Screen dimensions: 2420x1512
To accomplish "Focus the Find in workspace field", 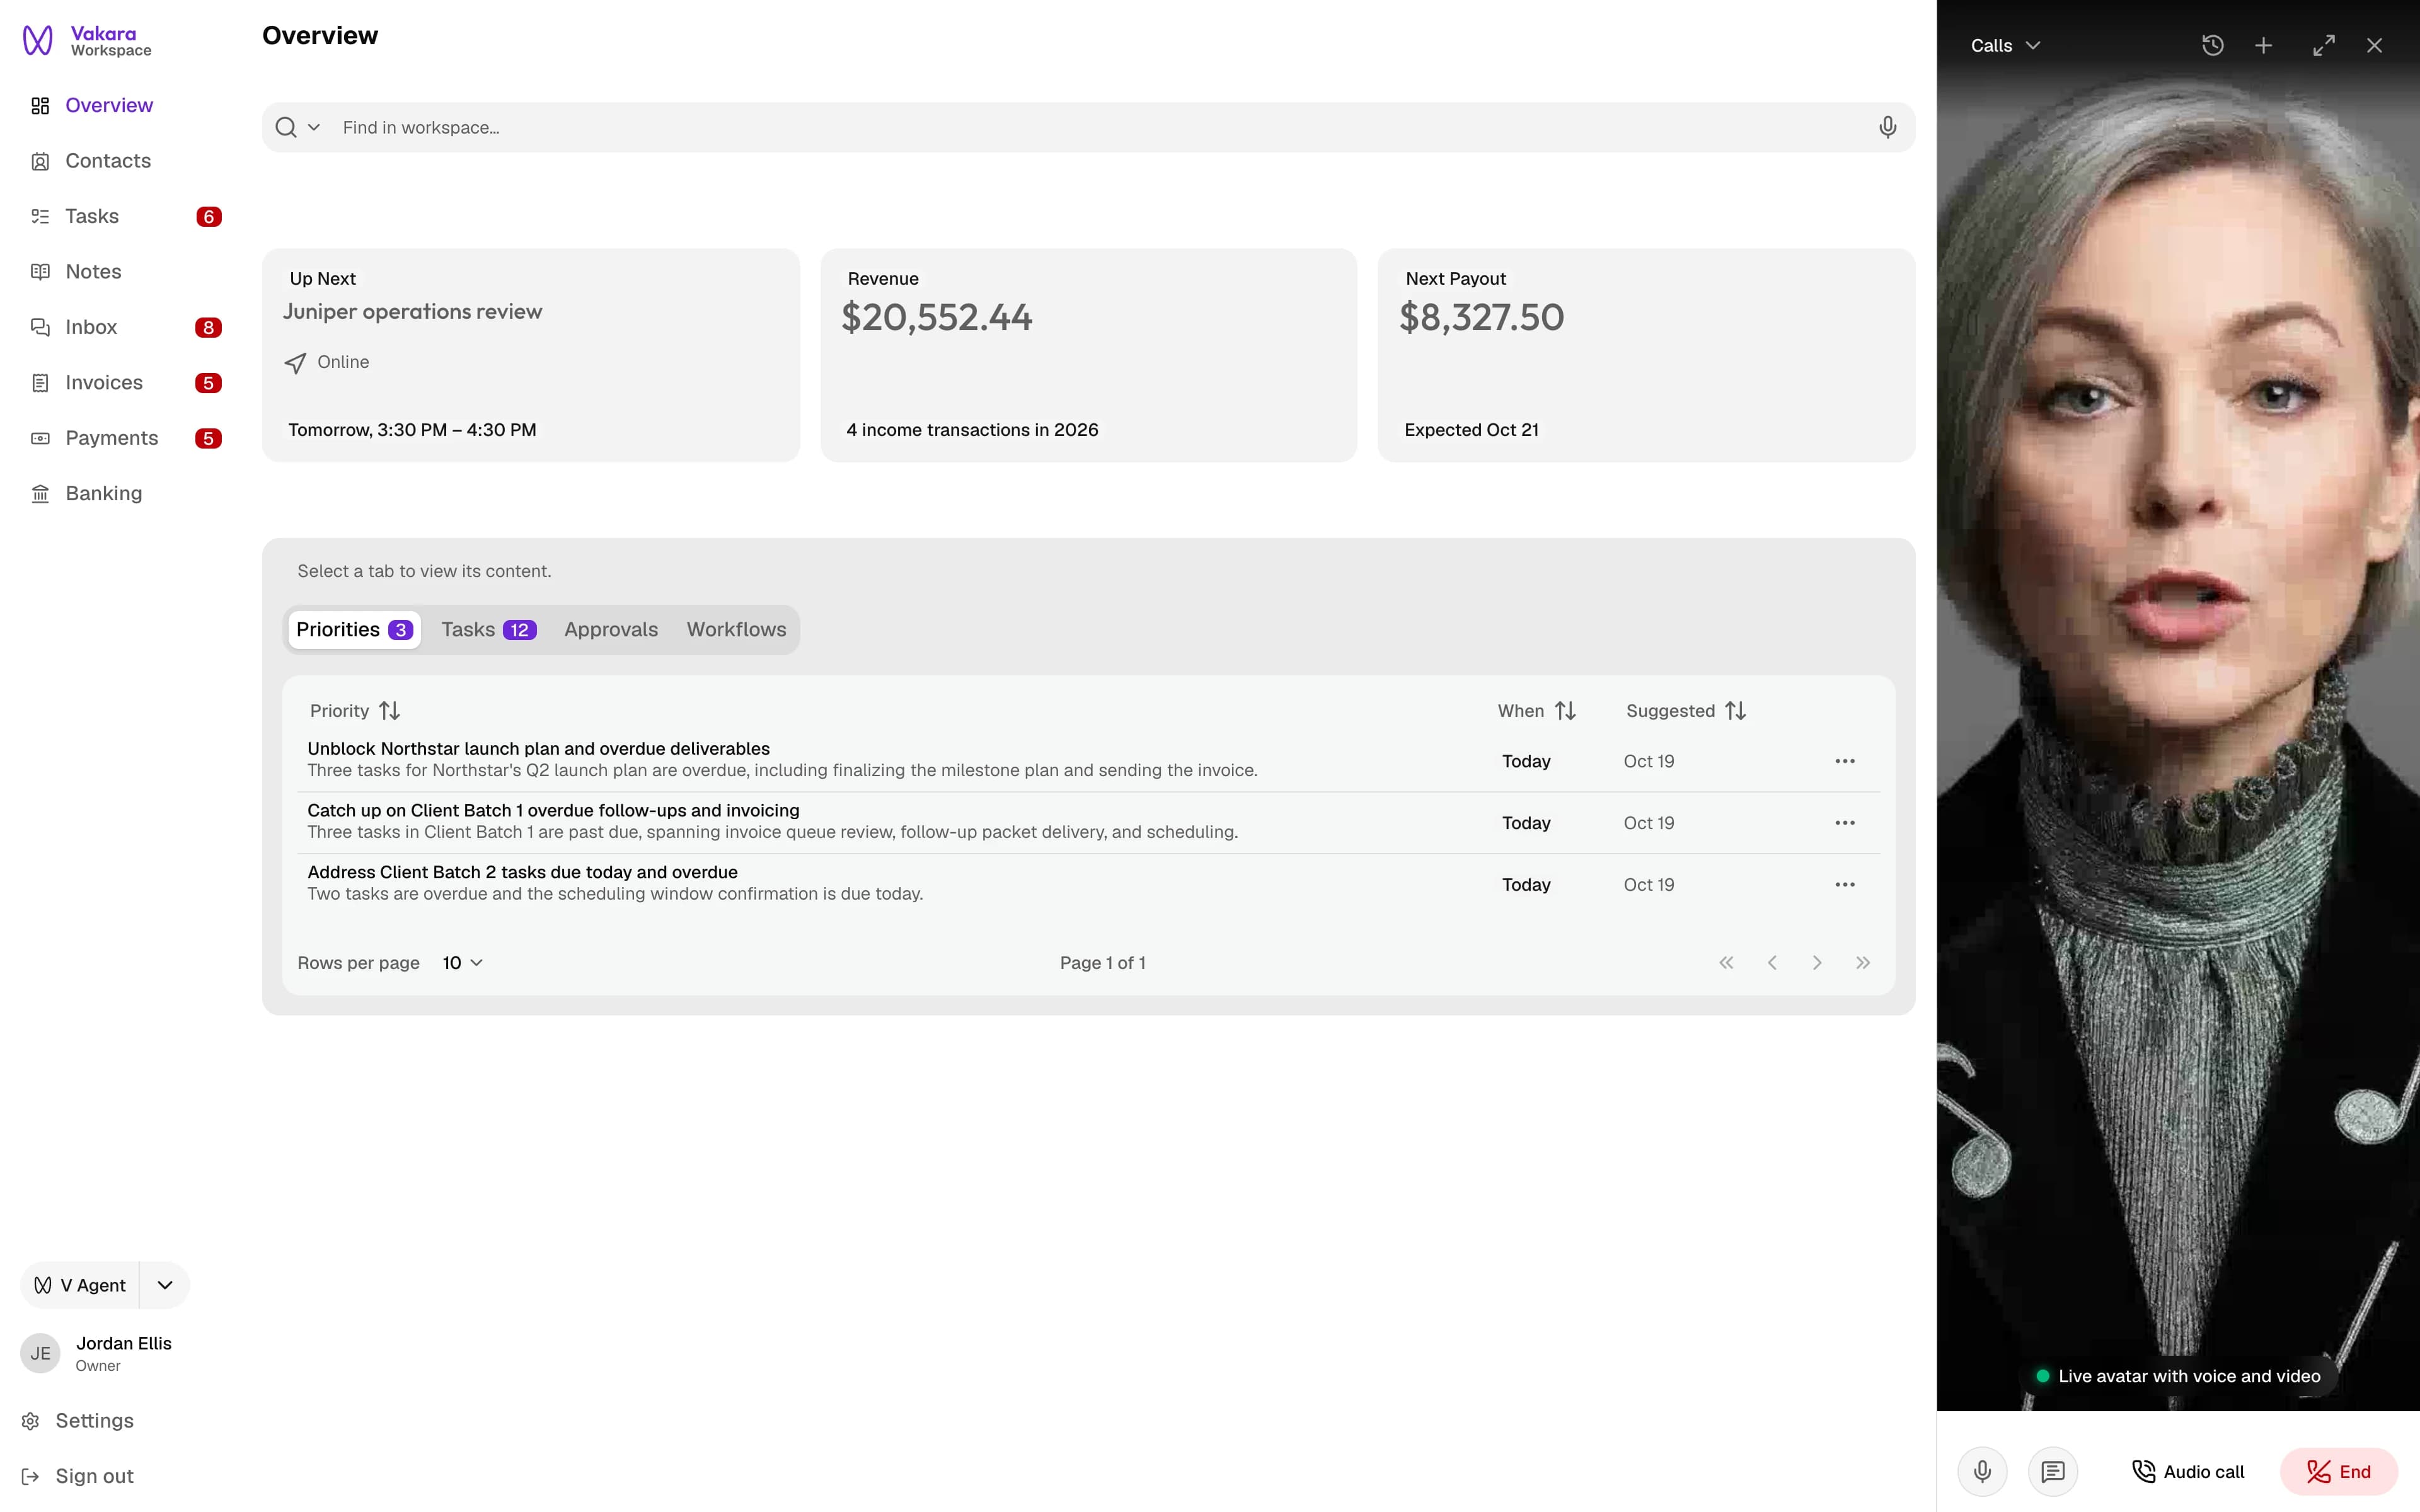I will pos(1089,127).
